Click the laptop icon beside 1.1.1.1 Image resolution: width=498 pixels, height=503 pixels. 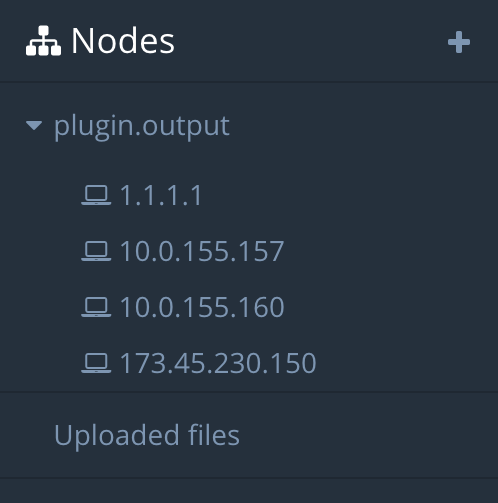96,195
